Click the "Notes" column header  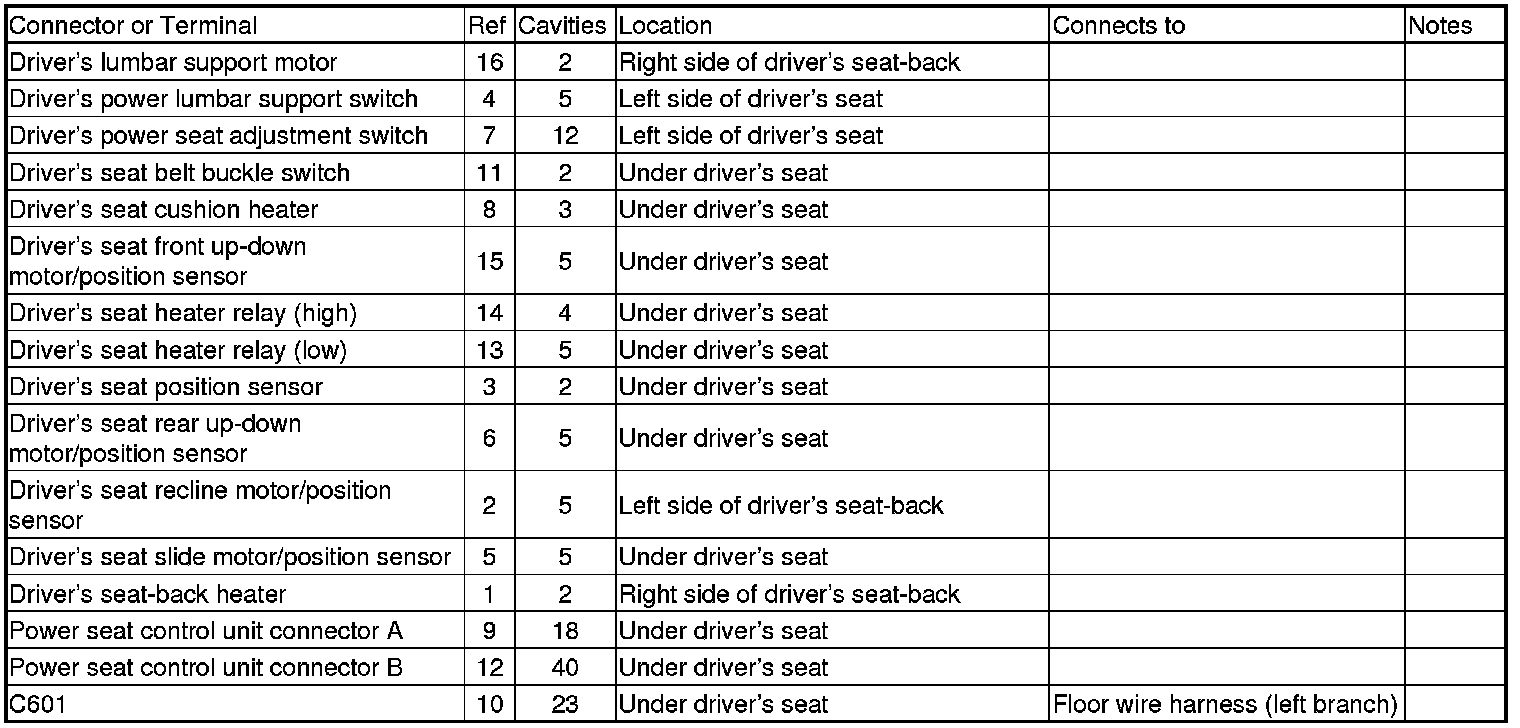click(1440, 26)
